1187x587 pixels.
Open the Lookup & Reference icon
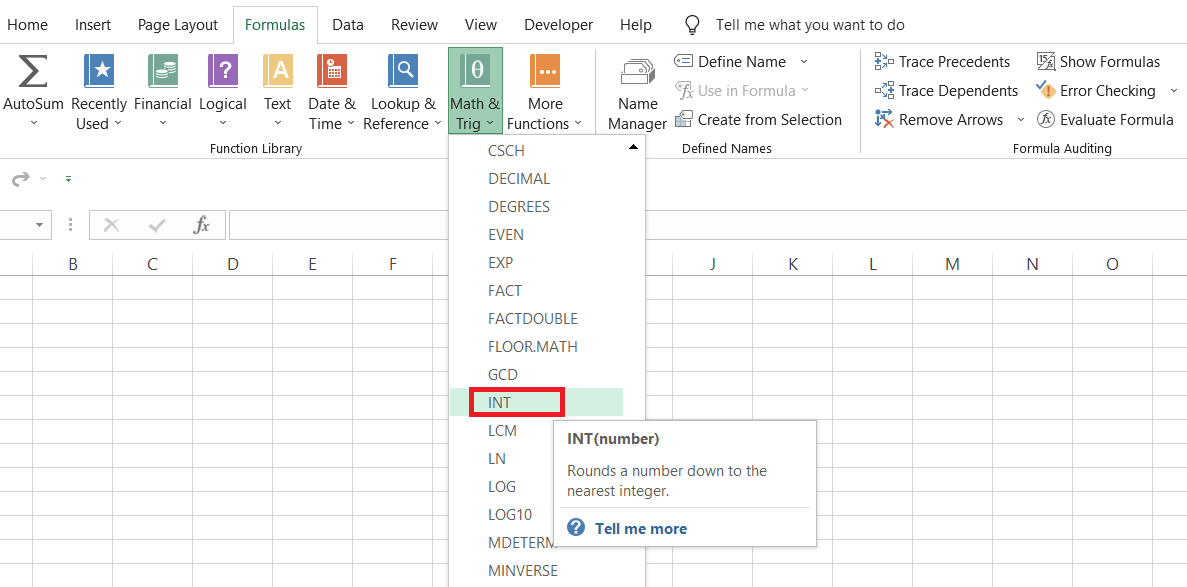tap(403, 72)
